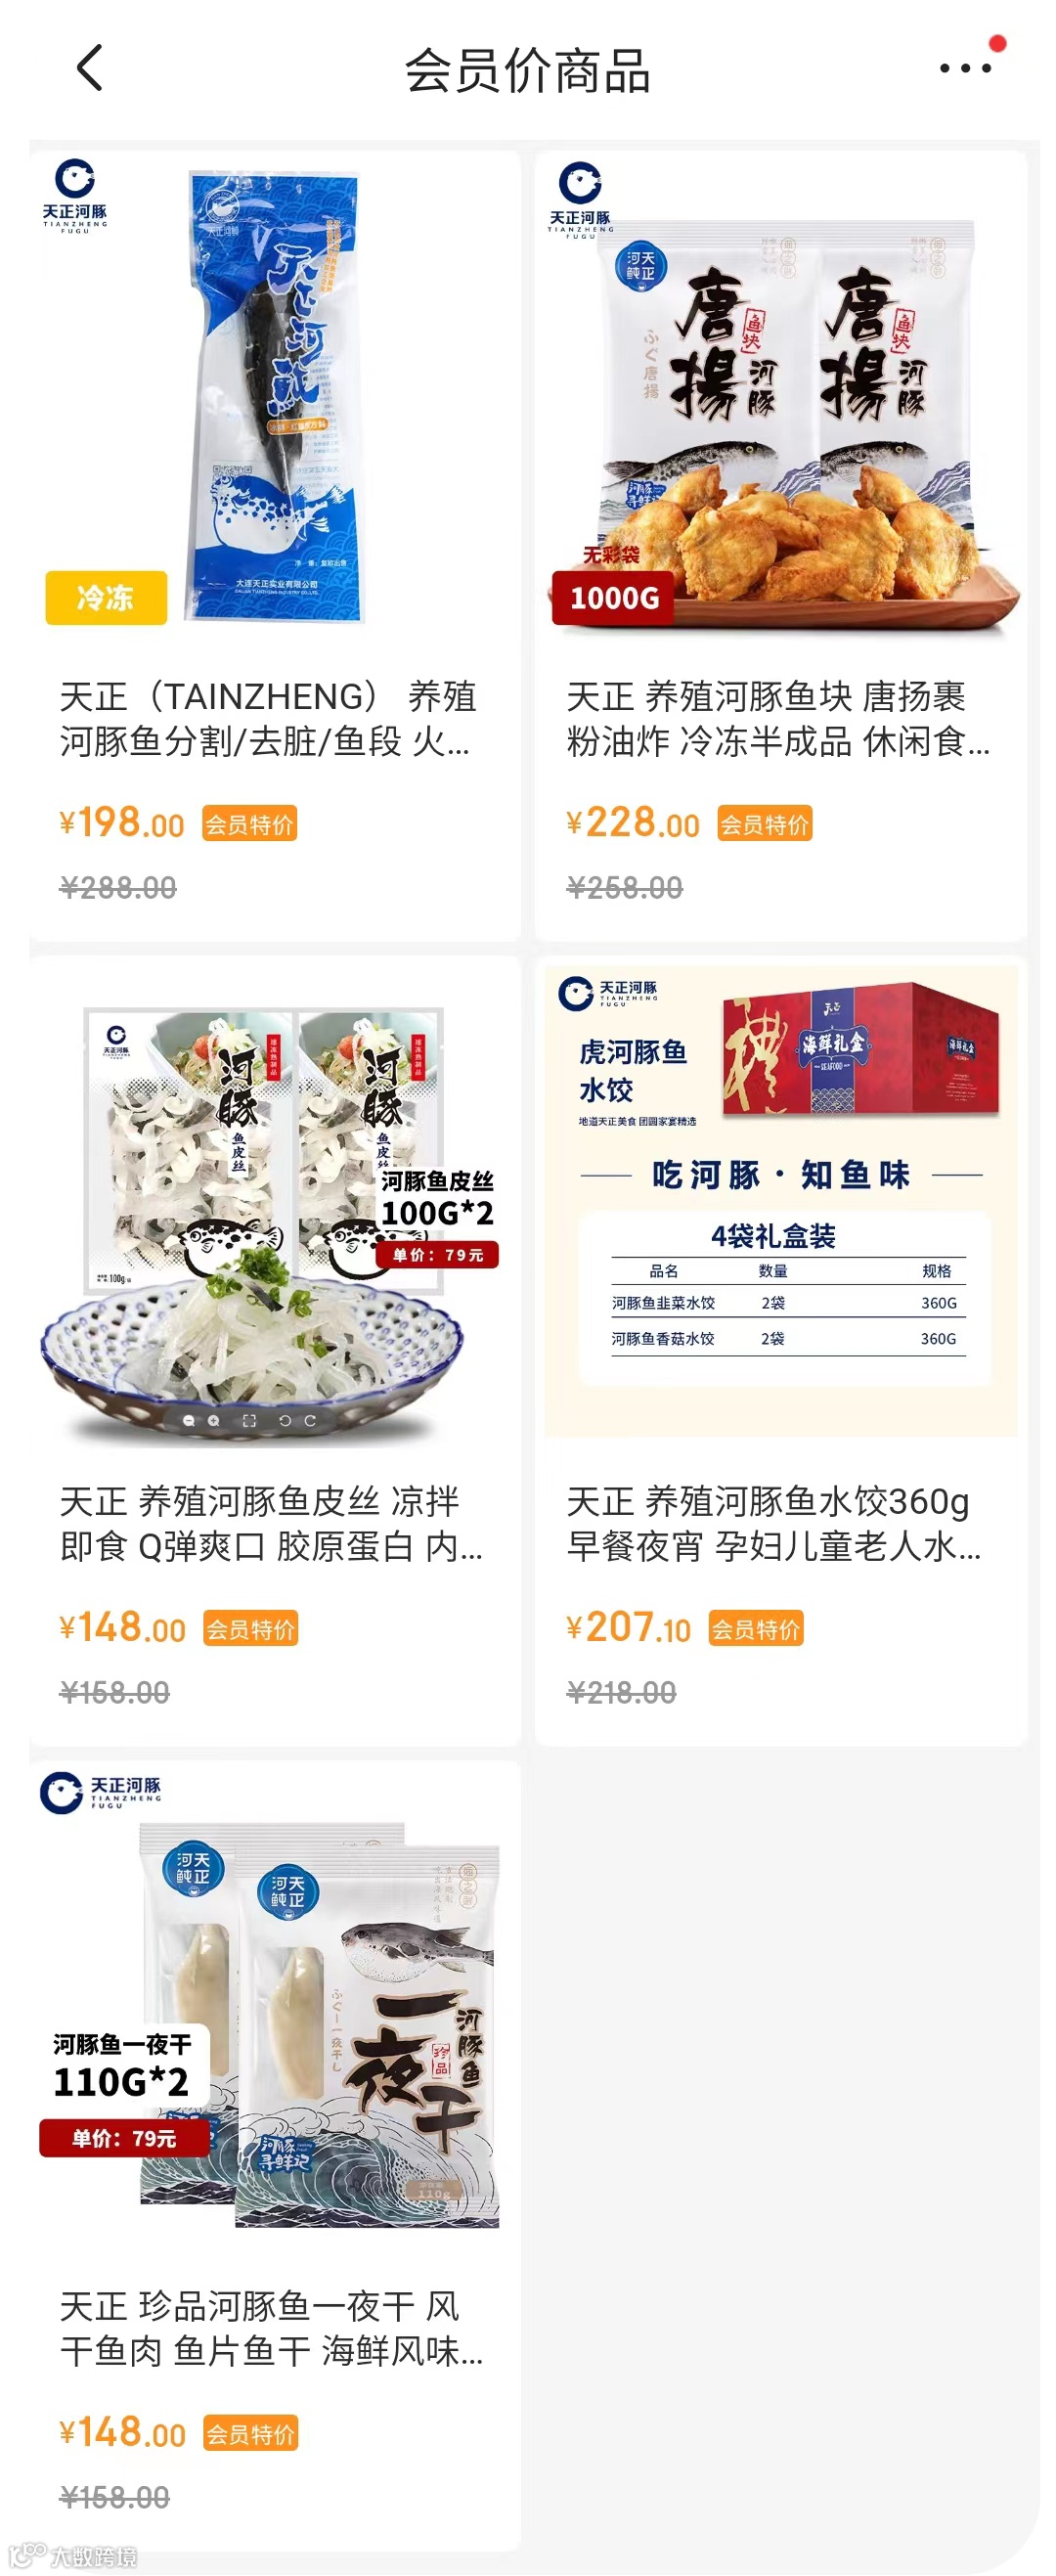The width and height of the screenshot is (1056, 2576).
Task: Open the pufferfish dumpling gift box image
Action: click(781, 1198)
